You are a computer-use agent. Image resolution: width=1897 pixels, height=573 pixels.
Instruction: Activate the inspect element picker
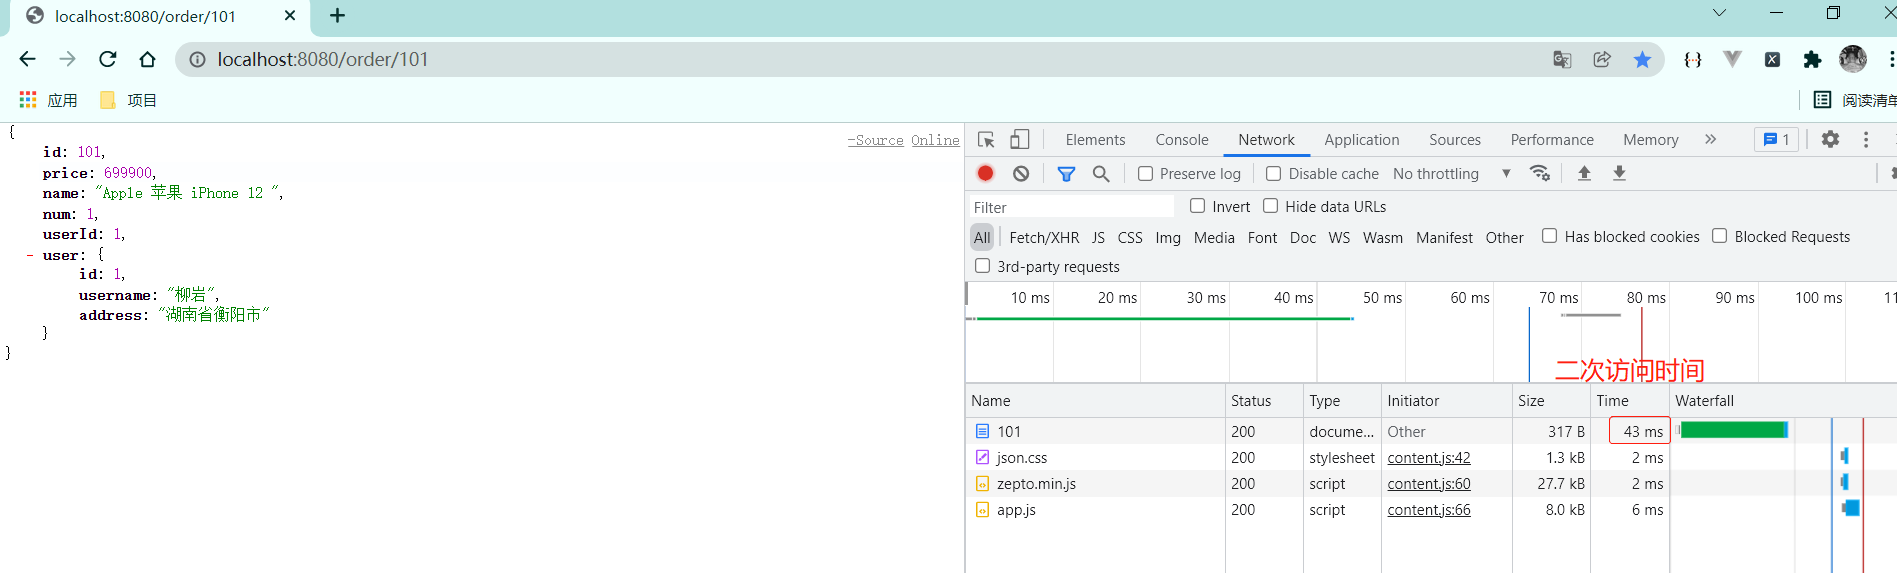coord(986,140)
